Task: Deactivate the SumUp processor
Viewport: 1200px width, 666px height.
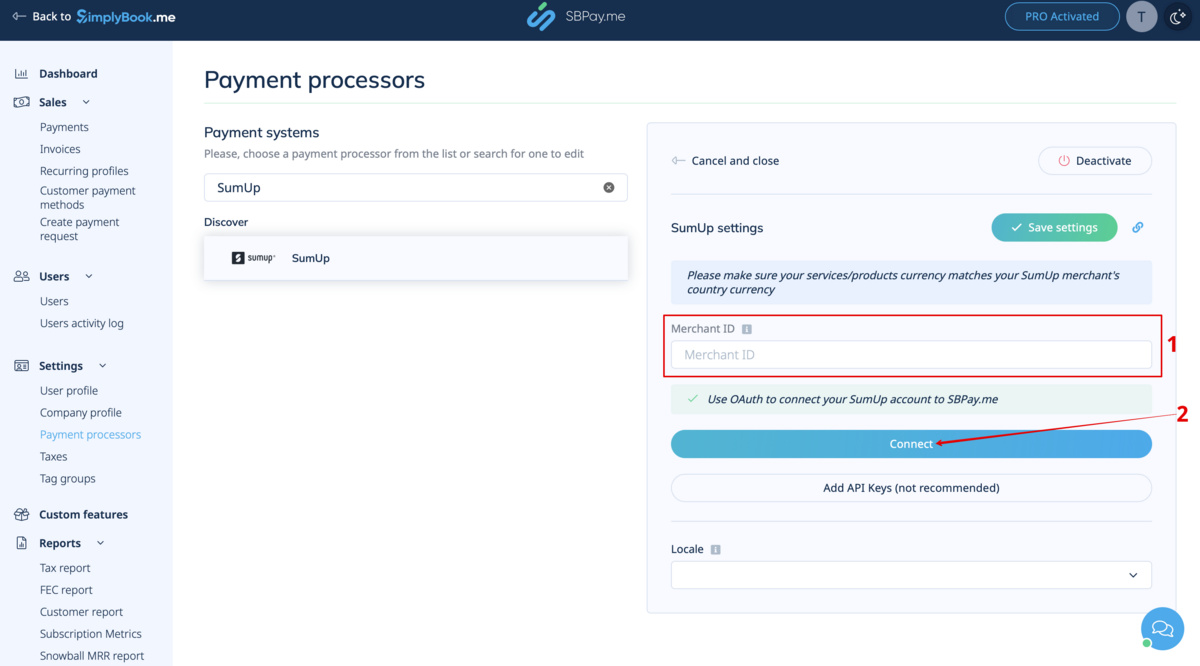Action: [x=1094, y=161]
